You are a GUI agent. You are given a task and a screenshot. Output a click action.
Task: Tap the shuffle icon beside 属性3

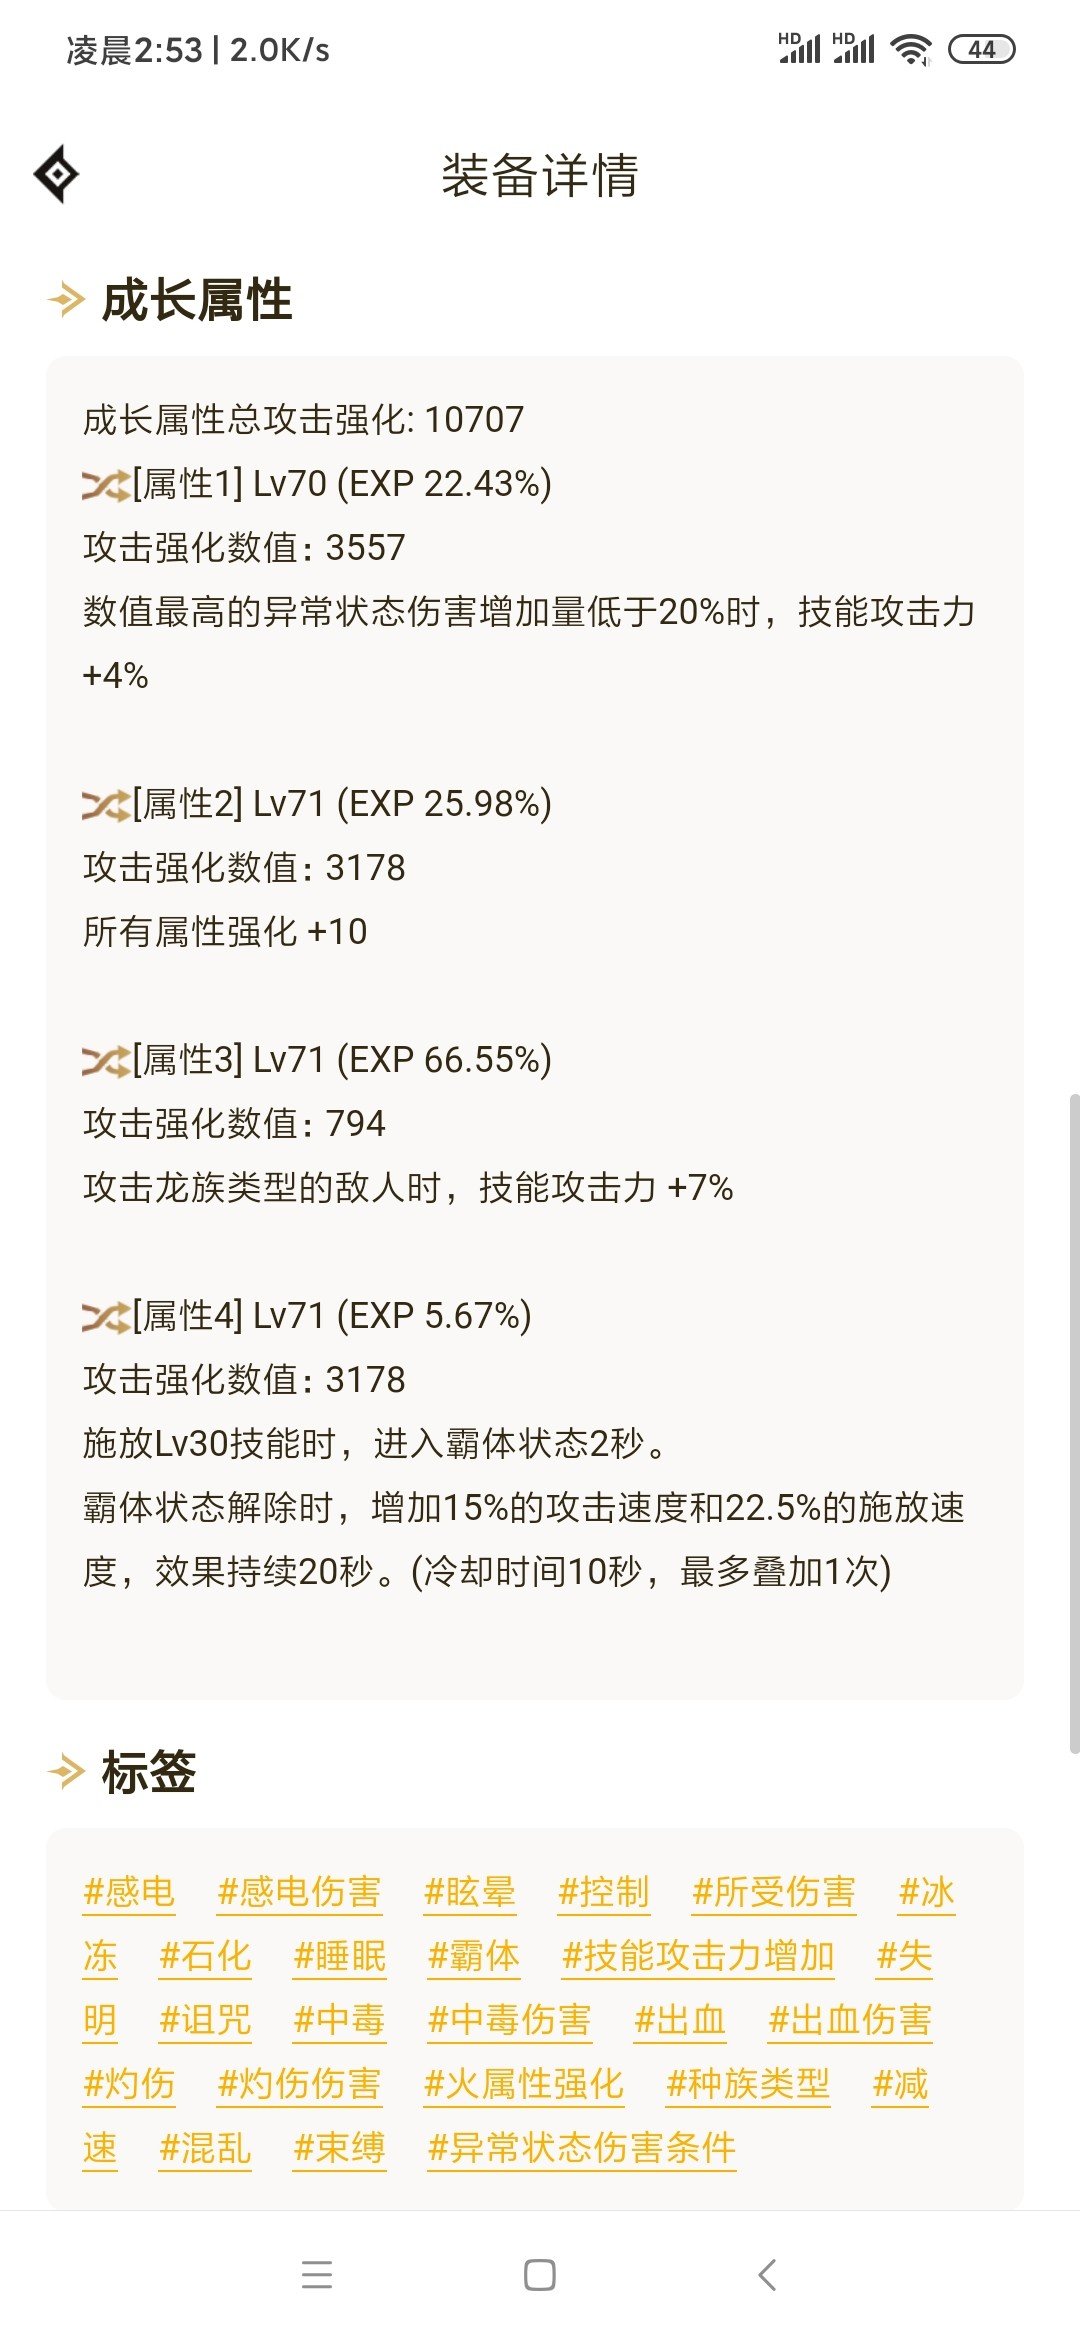106,1061
